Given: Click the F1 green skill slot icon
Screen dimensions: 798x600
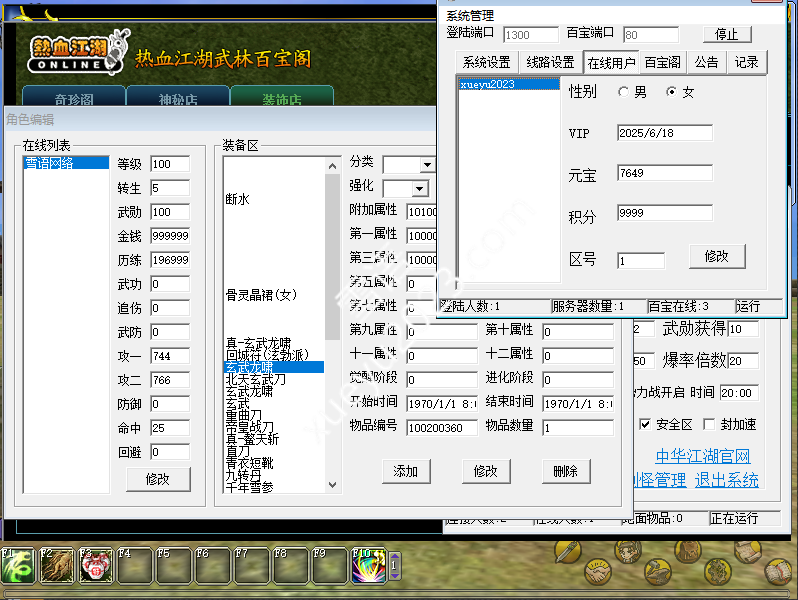Looking at the screenshot, I should (18, 566).
